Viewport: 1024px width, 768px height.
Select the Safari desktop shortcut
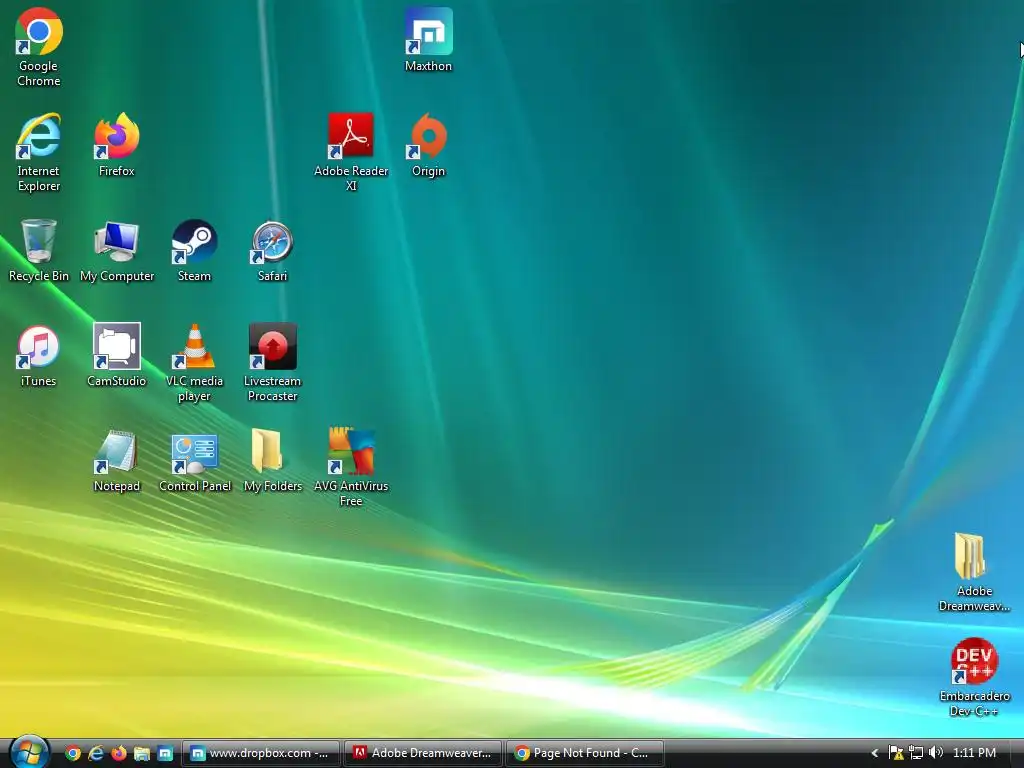(x=272, y=250)
